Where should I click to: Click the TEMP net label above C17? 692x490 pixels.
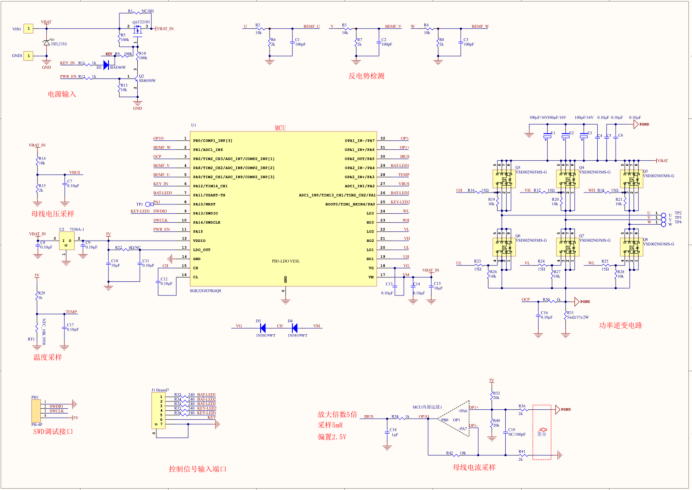click(x=71, y=312)
